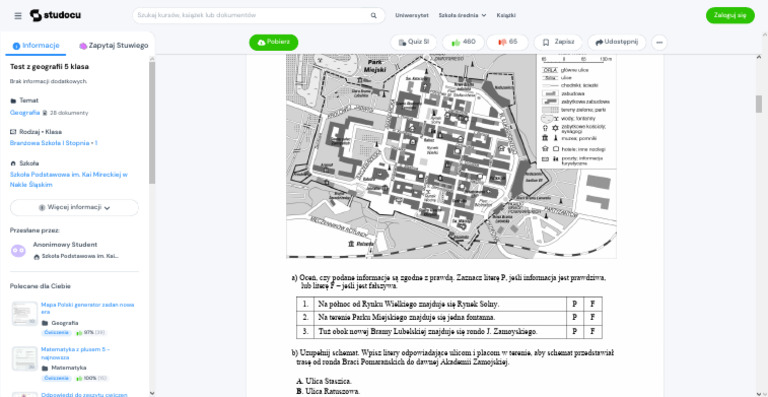Go to the Studocu logo homepage
This screenshot has width=768, height=397.
pyautogui.click(x=55, y=15)
